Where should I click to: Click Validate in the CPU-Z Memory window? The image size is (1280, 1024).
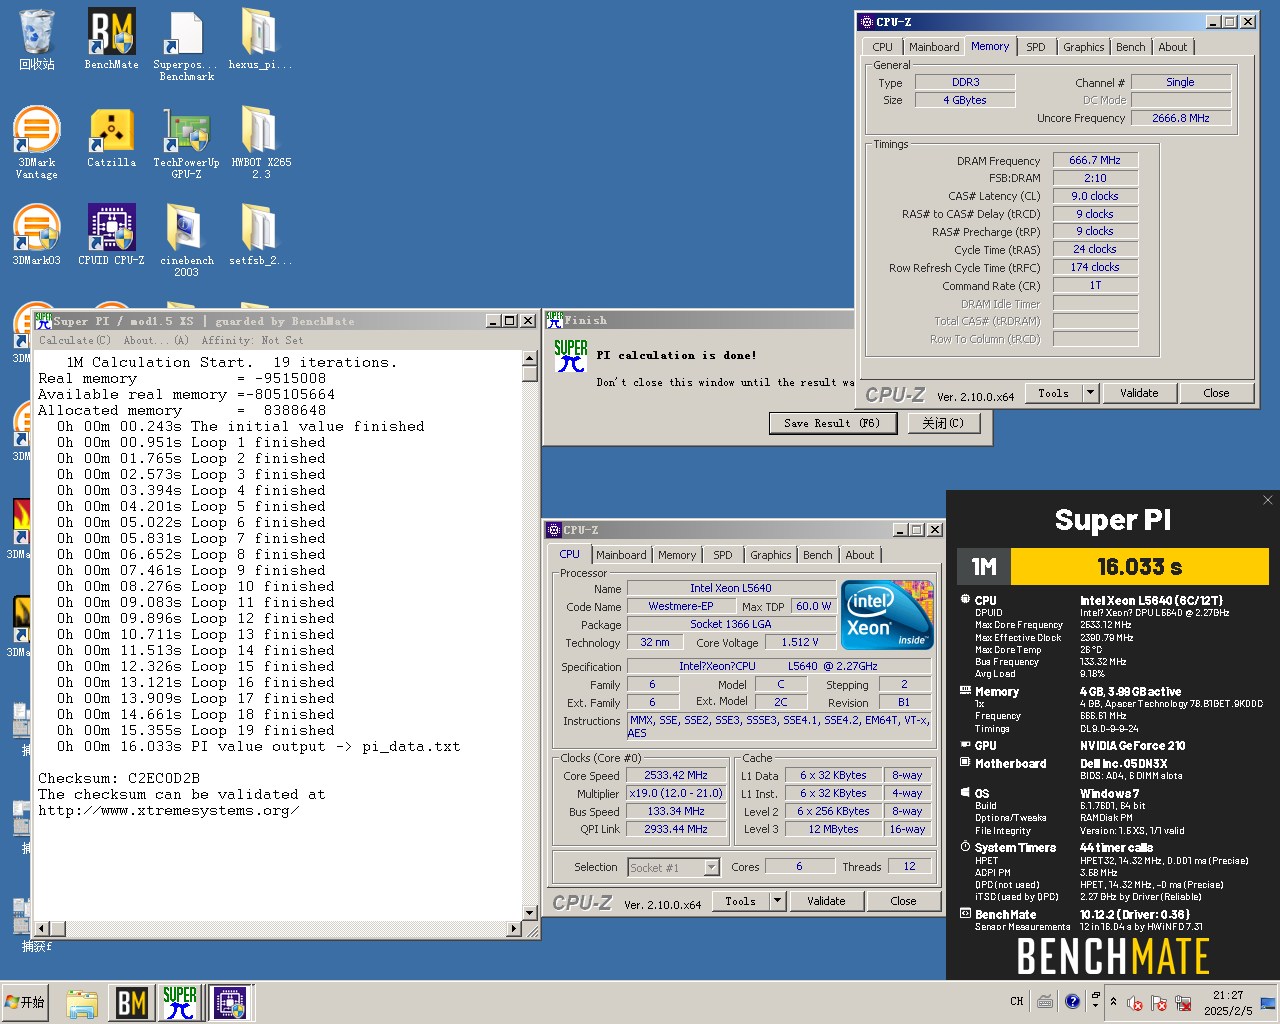(1139, 393)
